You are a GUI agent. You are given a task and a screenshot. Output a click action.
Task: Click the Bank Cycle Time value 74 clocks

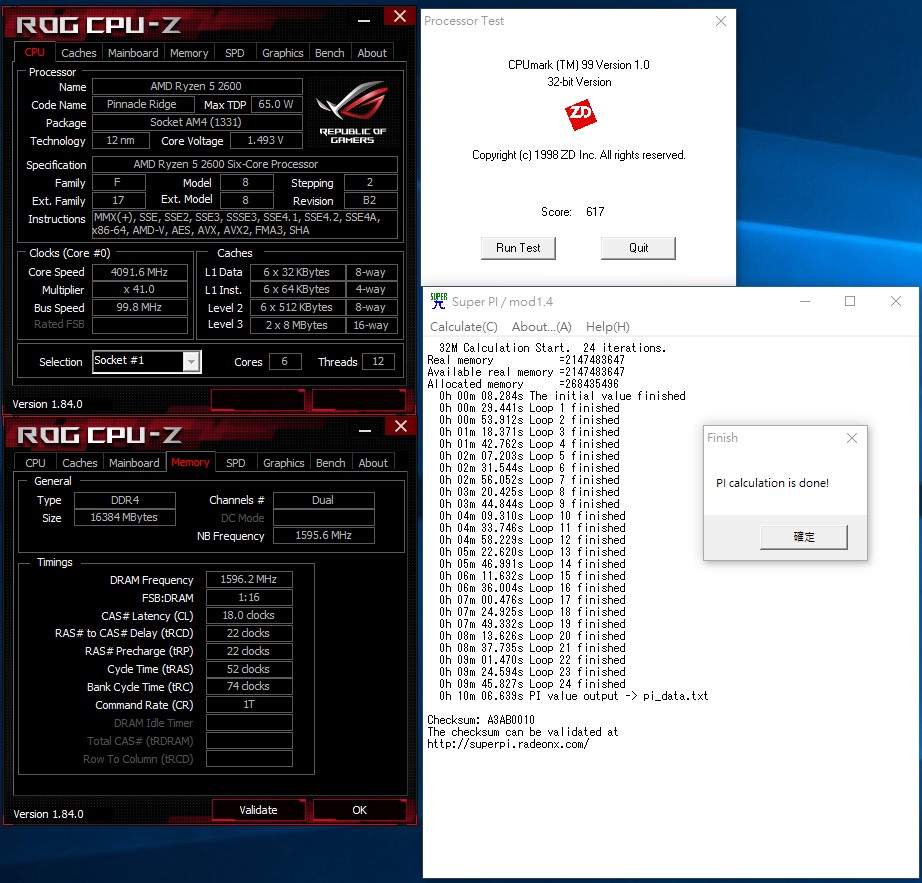[249, 687]
